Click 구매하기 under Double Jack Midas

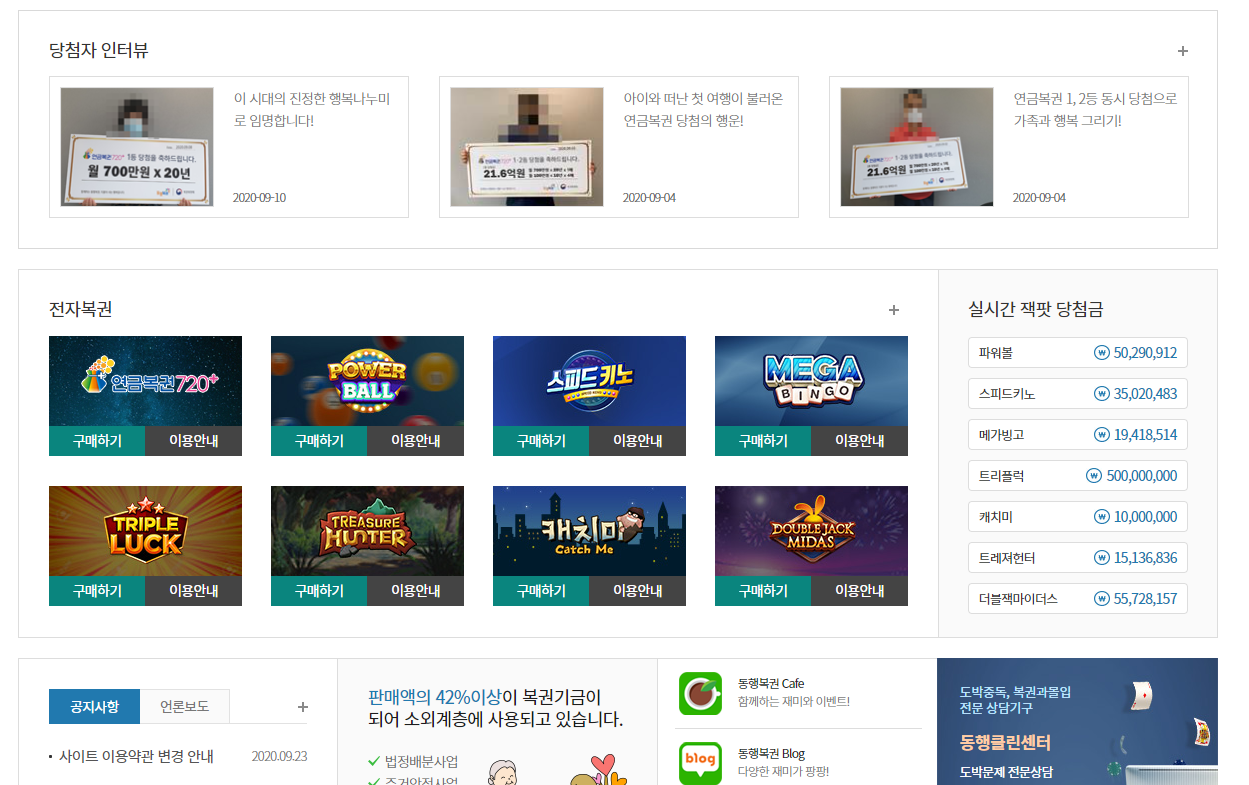click(x=763, y=591)
